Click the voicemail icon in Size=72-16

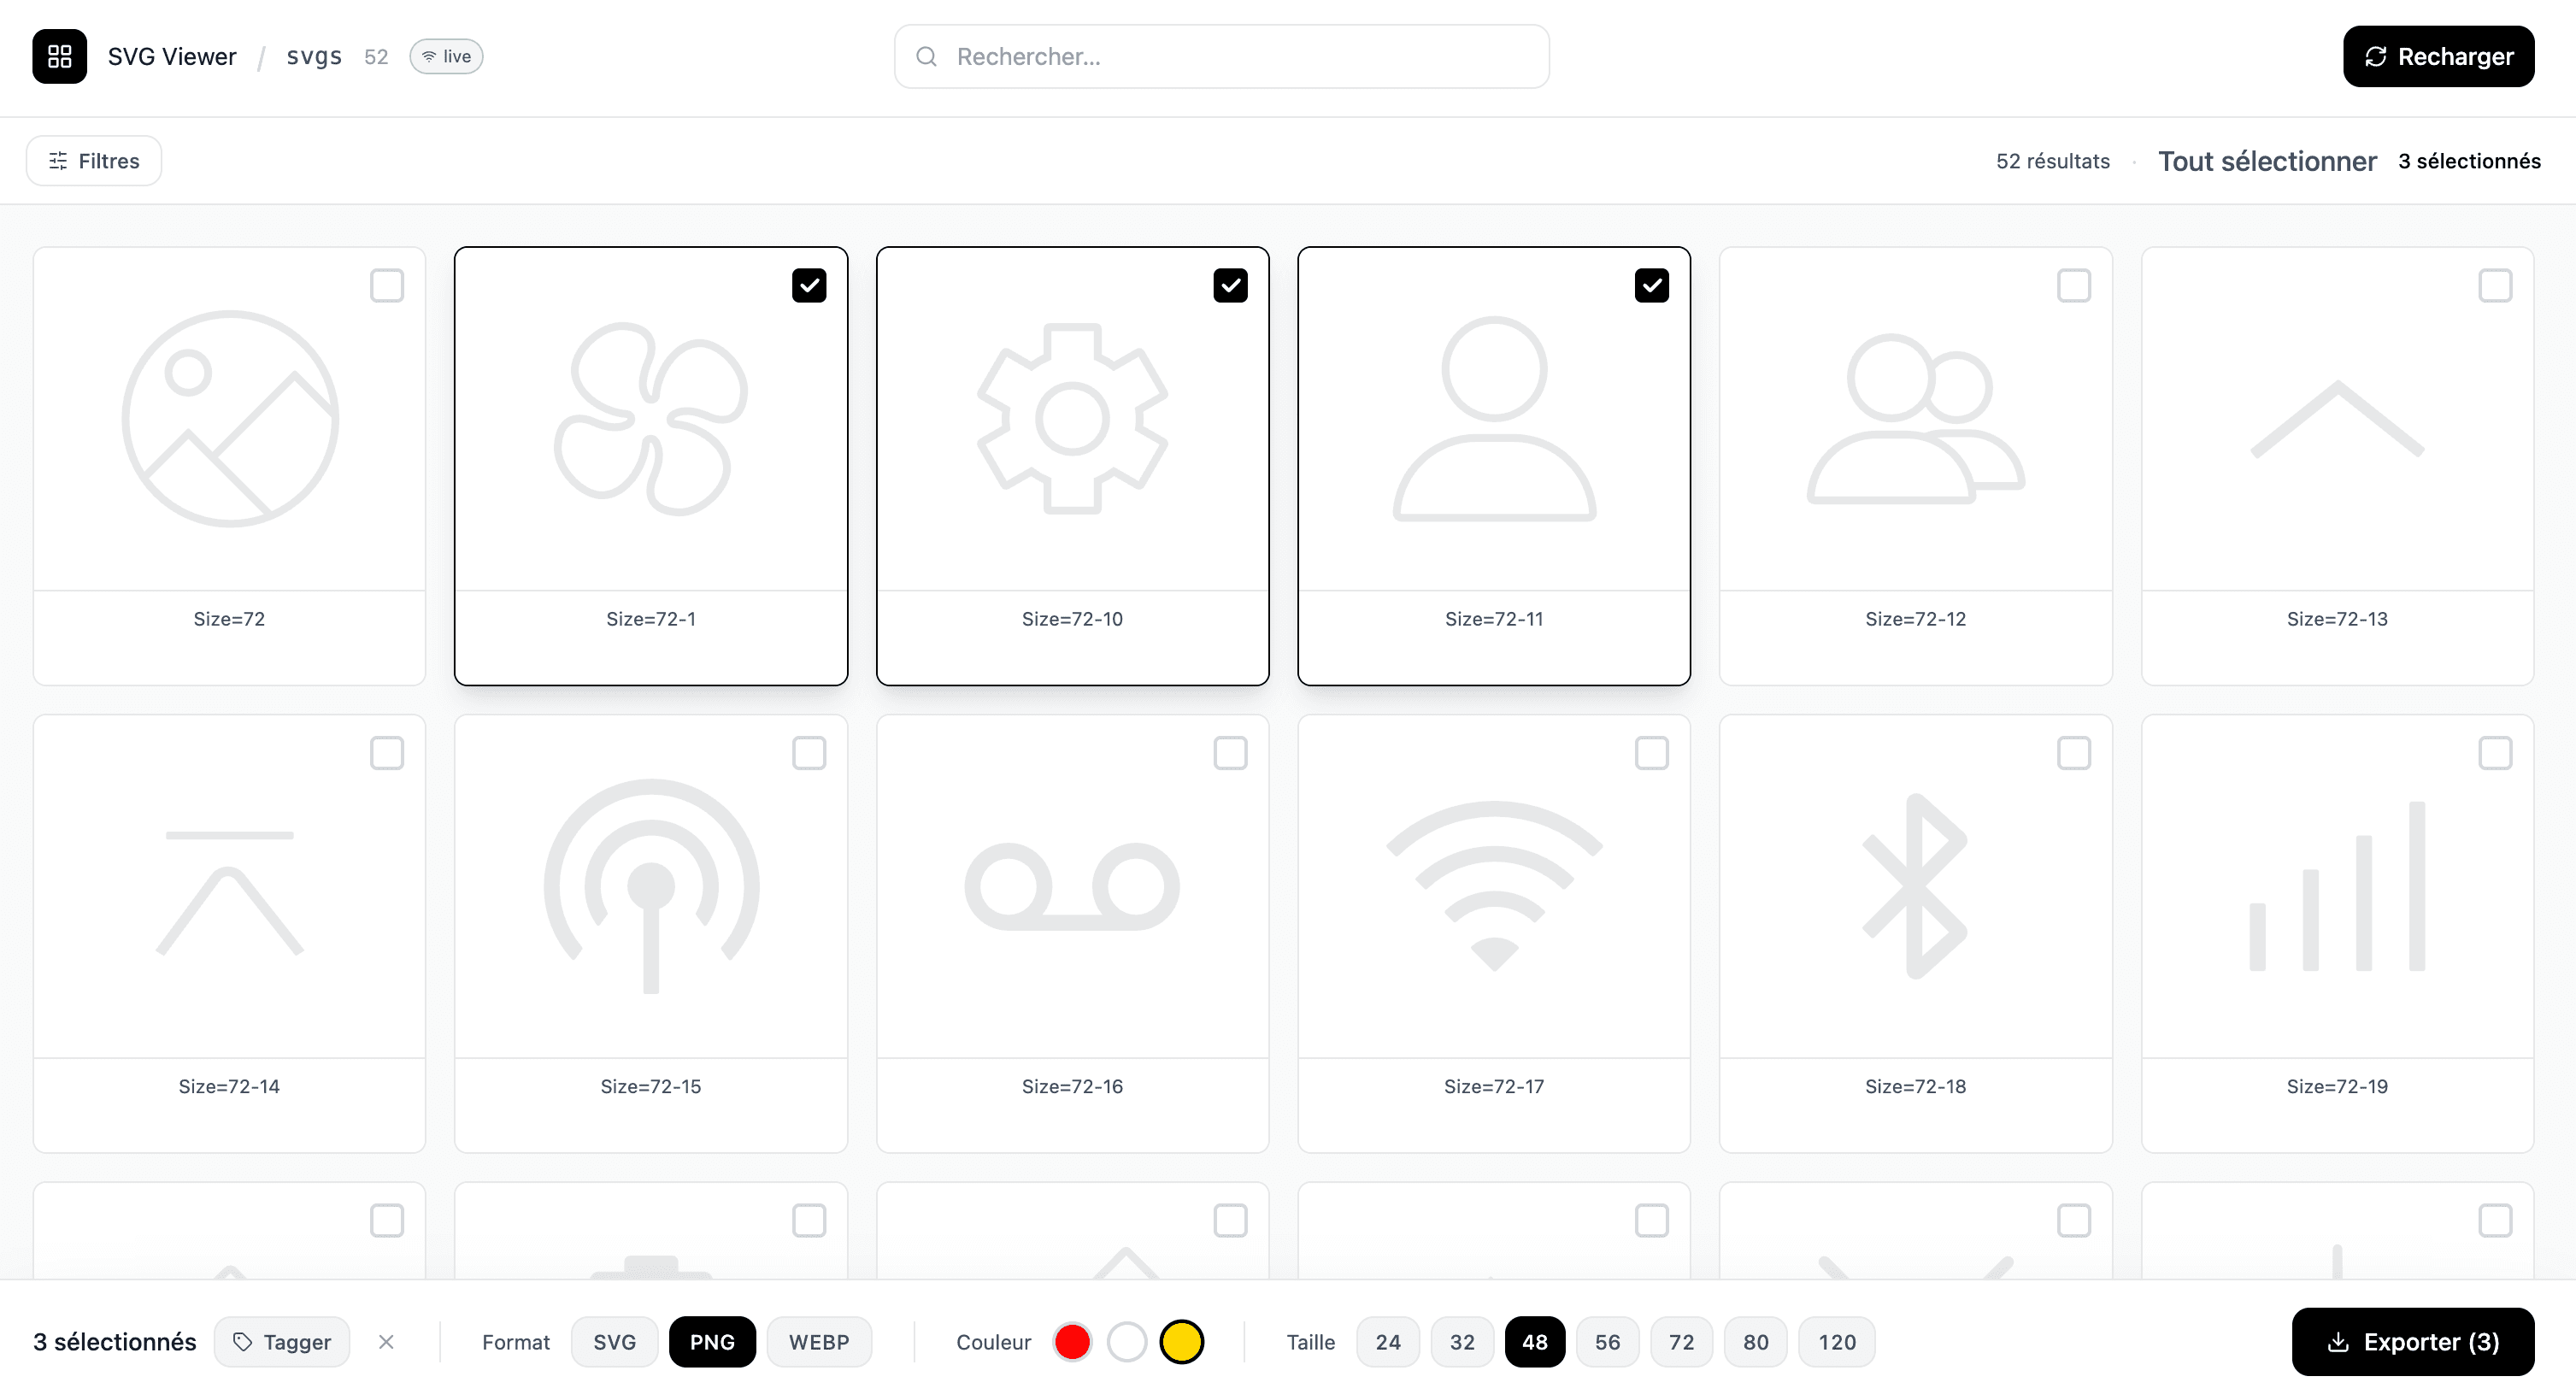tap(1072, 886)
